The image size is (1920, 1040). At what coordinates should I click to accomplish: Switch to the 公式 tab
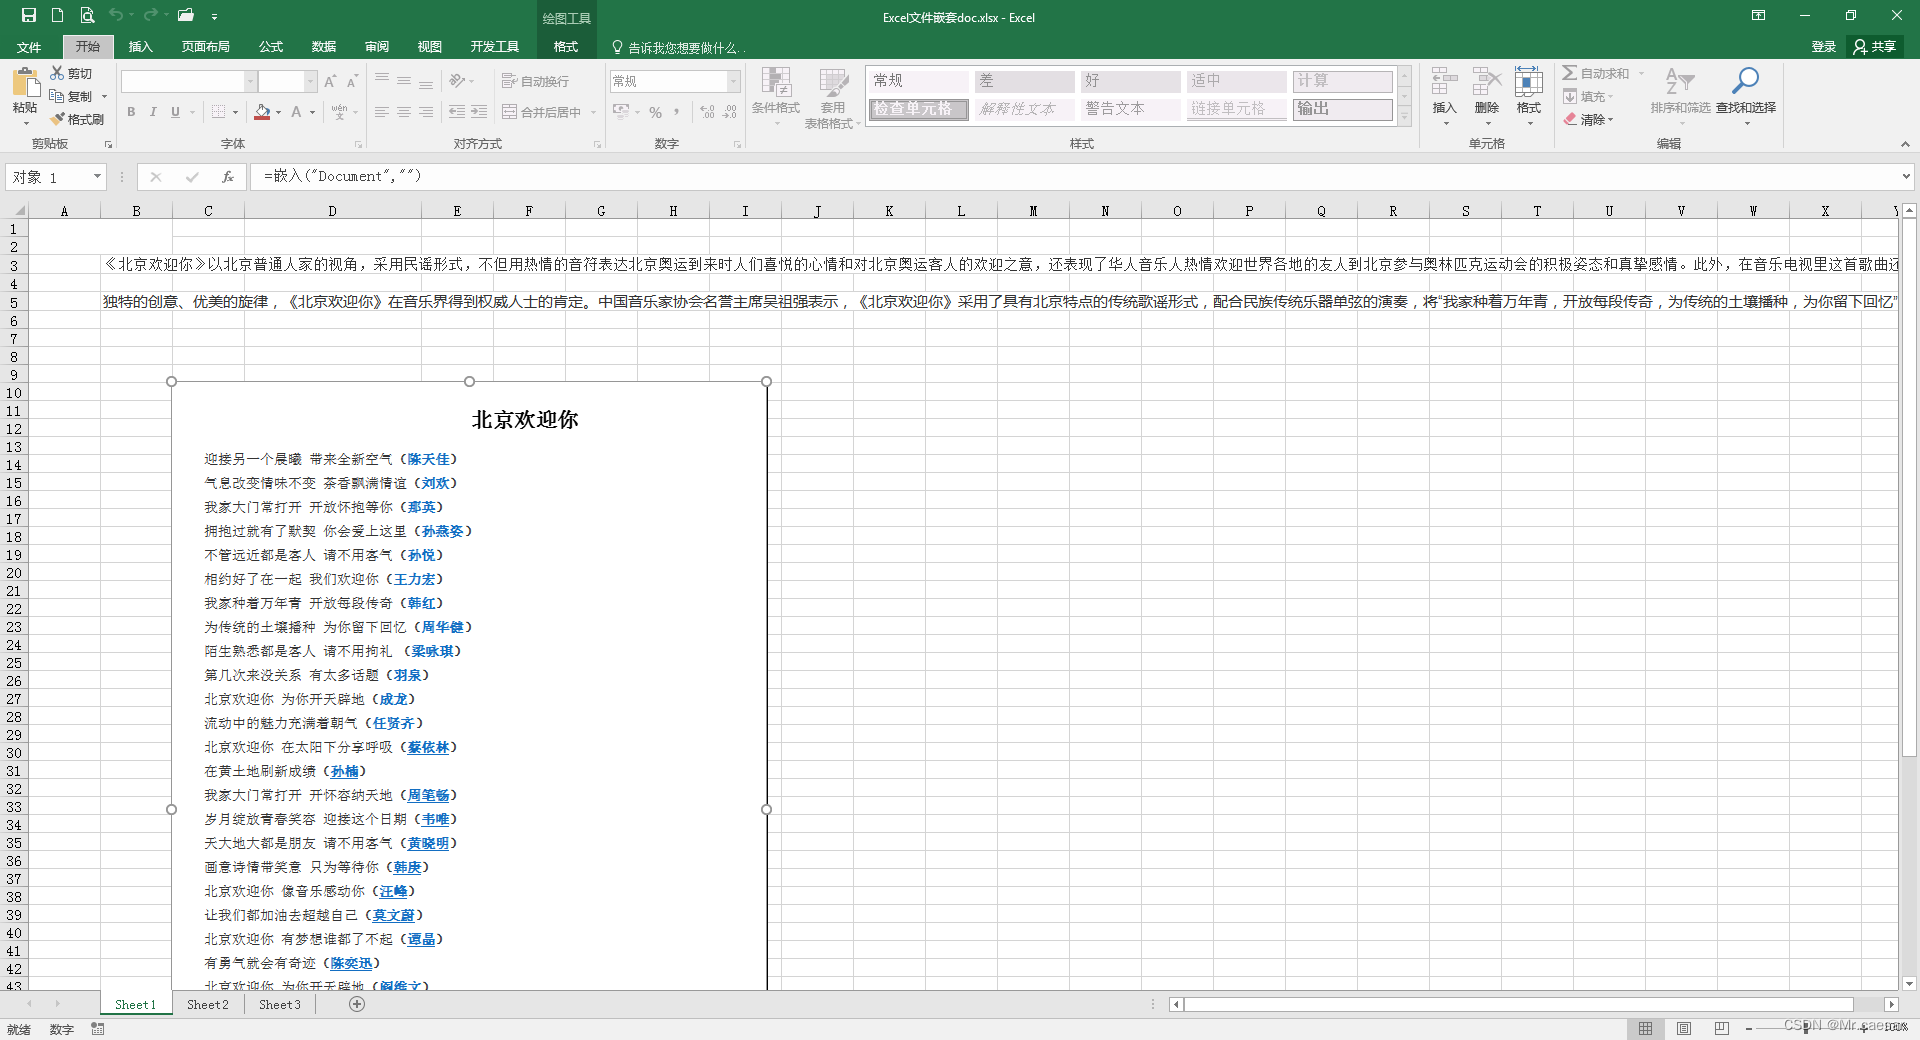click(x=271, y=47)
